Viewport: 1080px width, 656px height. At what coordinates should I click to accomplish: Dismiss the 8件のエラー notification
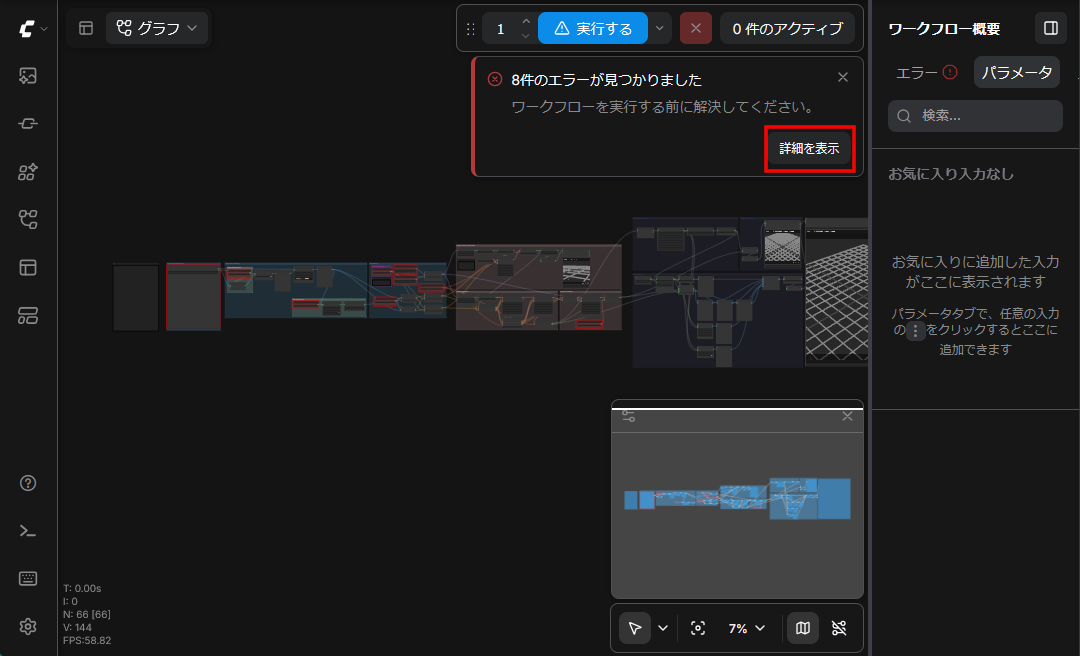click(x=842, y=77)
